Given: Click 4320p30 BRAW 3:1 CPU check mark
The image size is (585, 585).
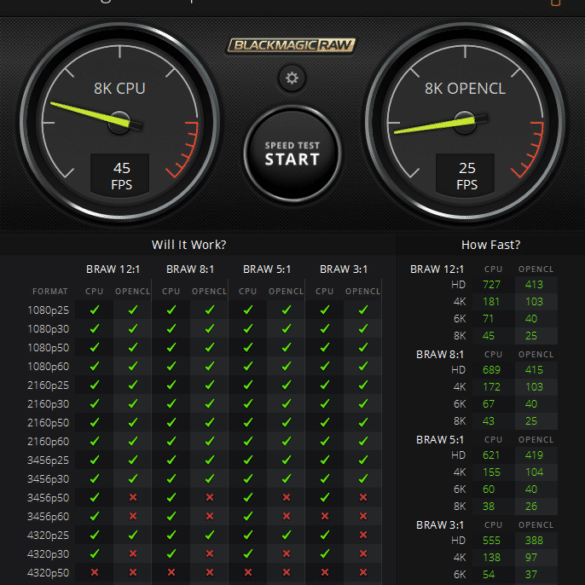Looking at the screenshot, I should [x=325, y=554].
